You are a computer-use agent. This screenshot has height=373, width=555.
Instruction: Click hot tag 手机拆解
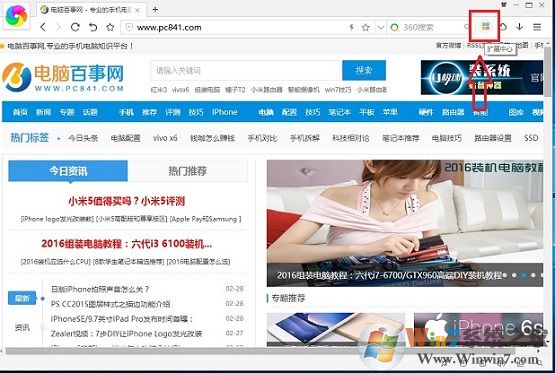click(305, 138)
